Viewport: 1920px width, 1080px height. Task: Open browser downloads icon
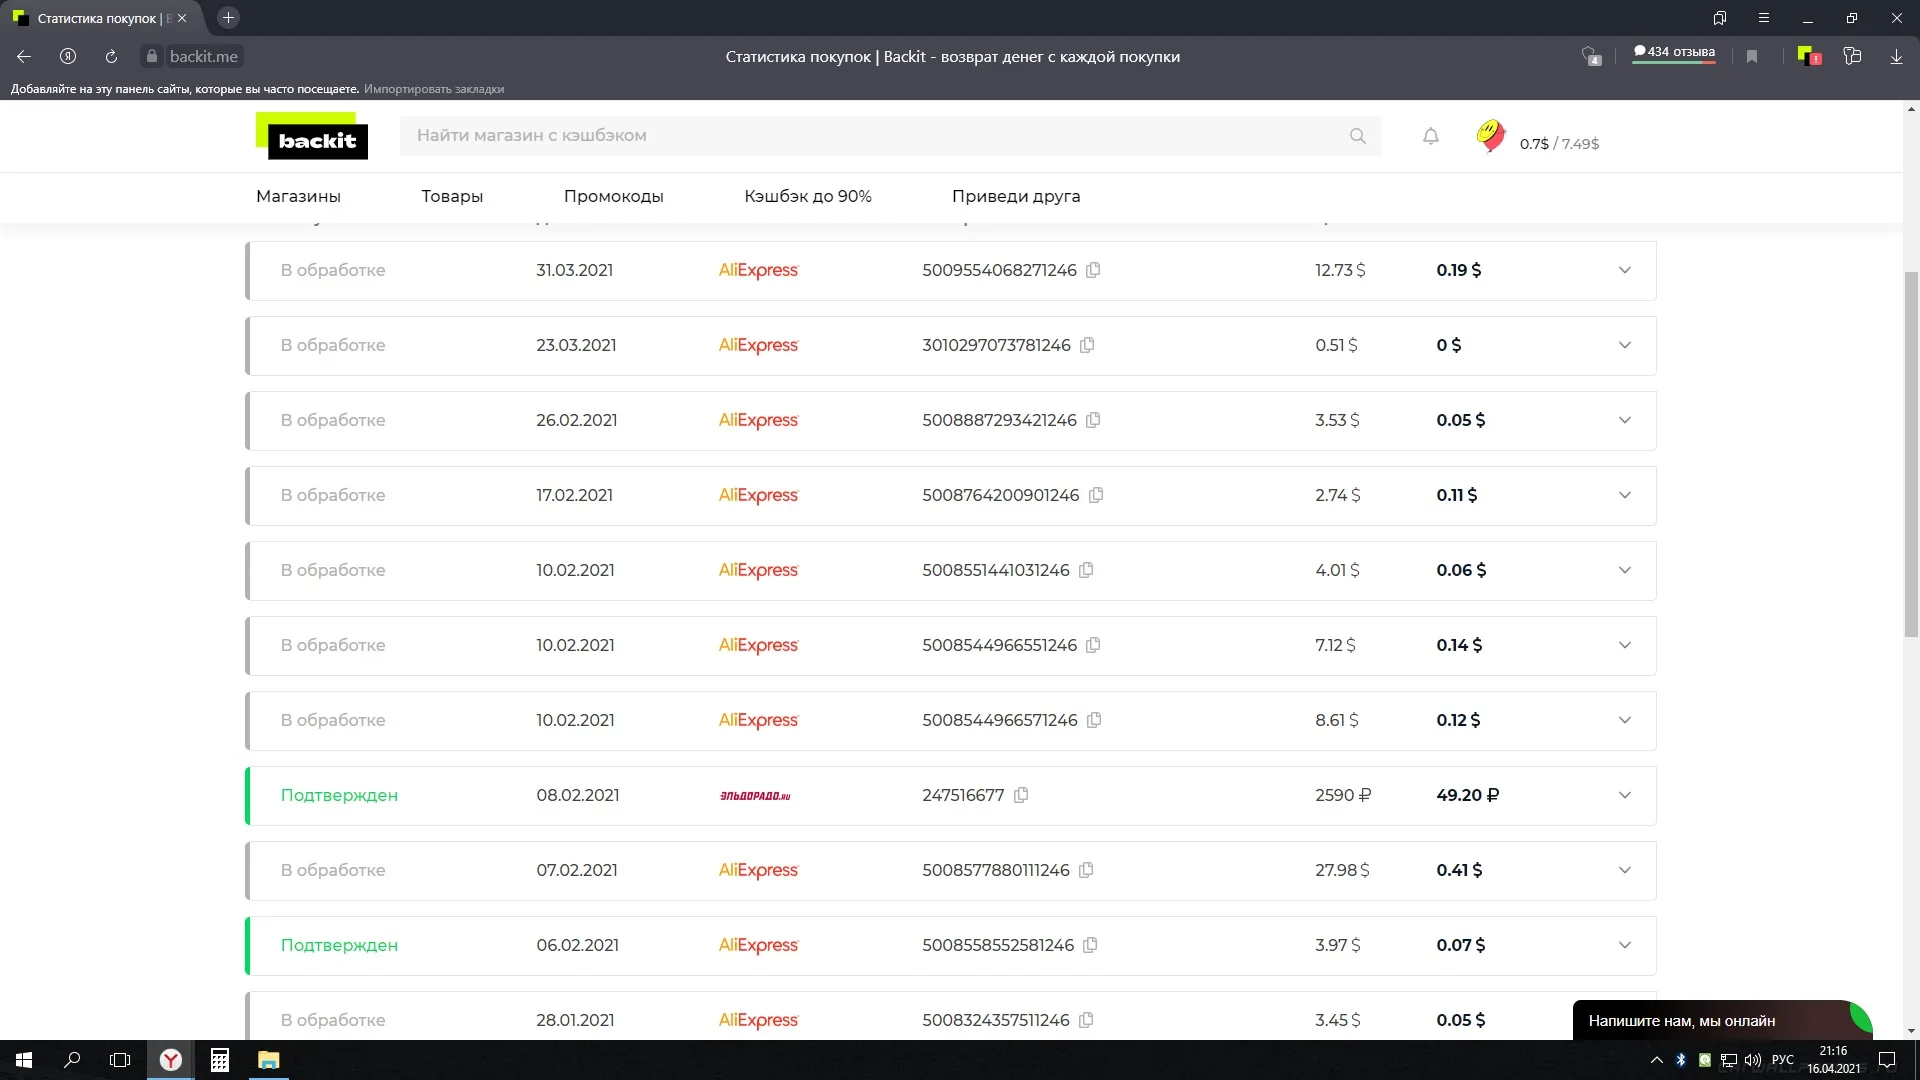pos(1896,57)
